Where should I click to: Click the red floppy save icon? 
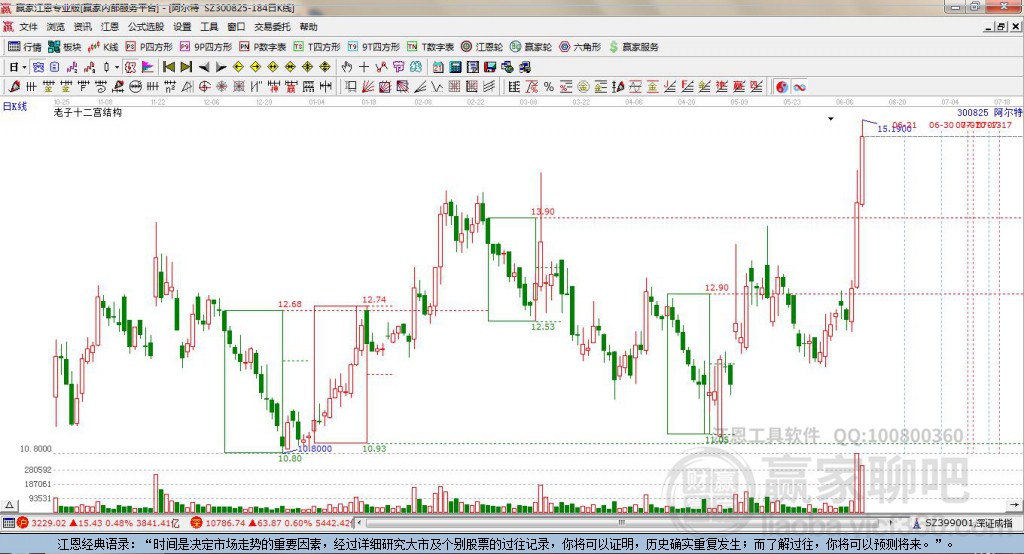tap(490, 67)
